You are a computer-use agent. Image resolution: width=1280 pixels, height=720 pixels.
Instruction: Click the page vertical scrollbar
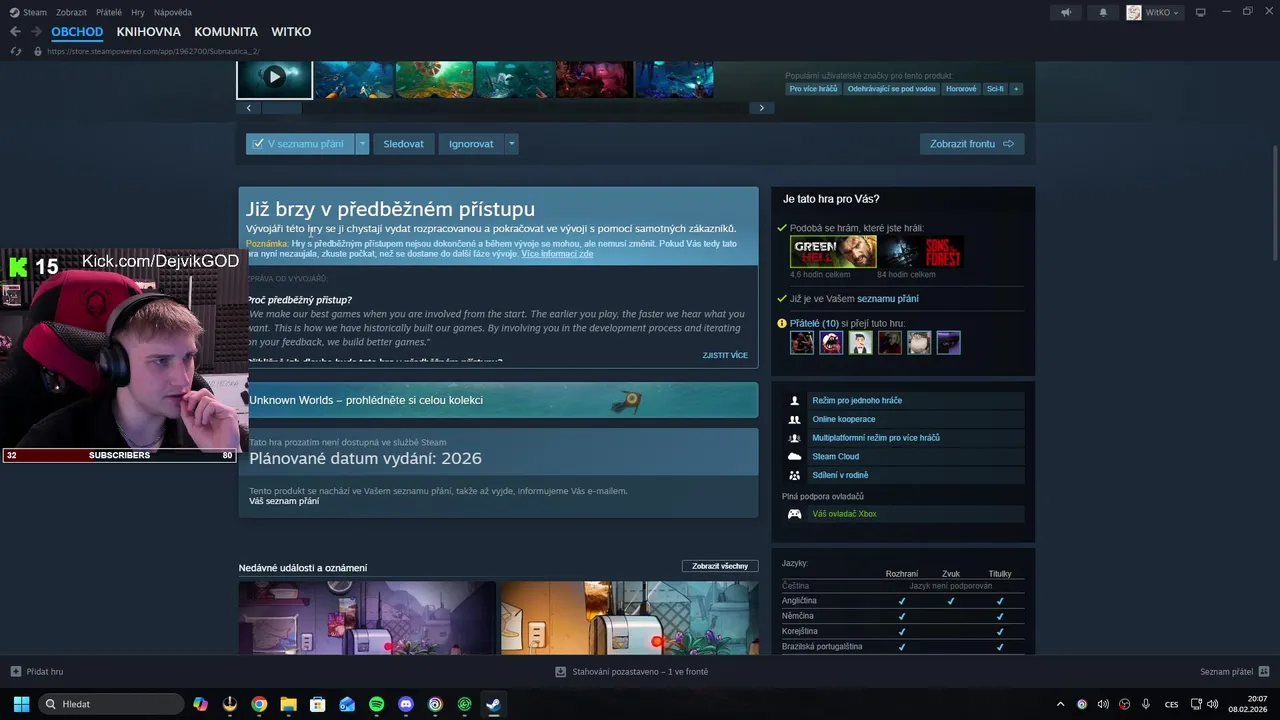[1275, 202]
